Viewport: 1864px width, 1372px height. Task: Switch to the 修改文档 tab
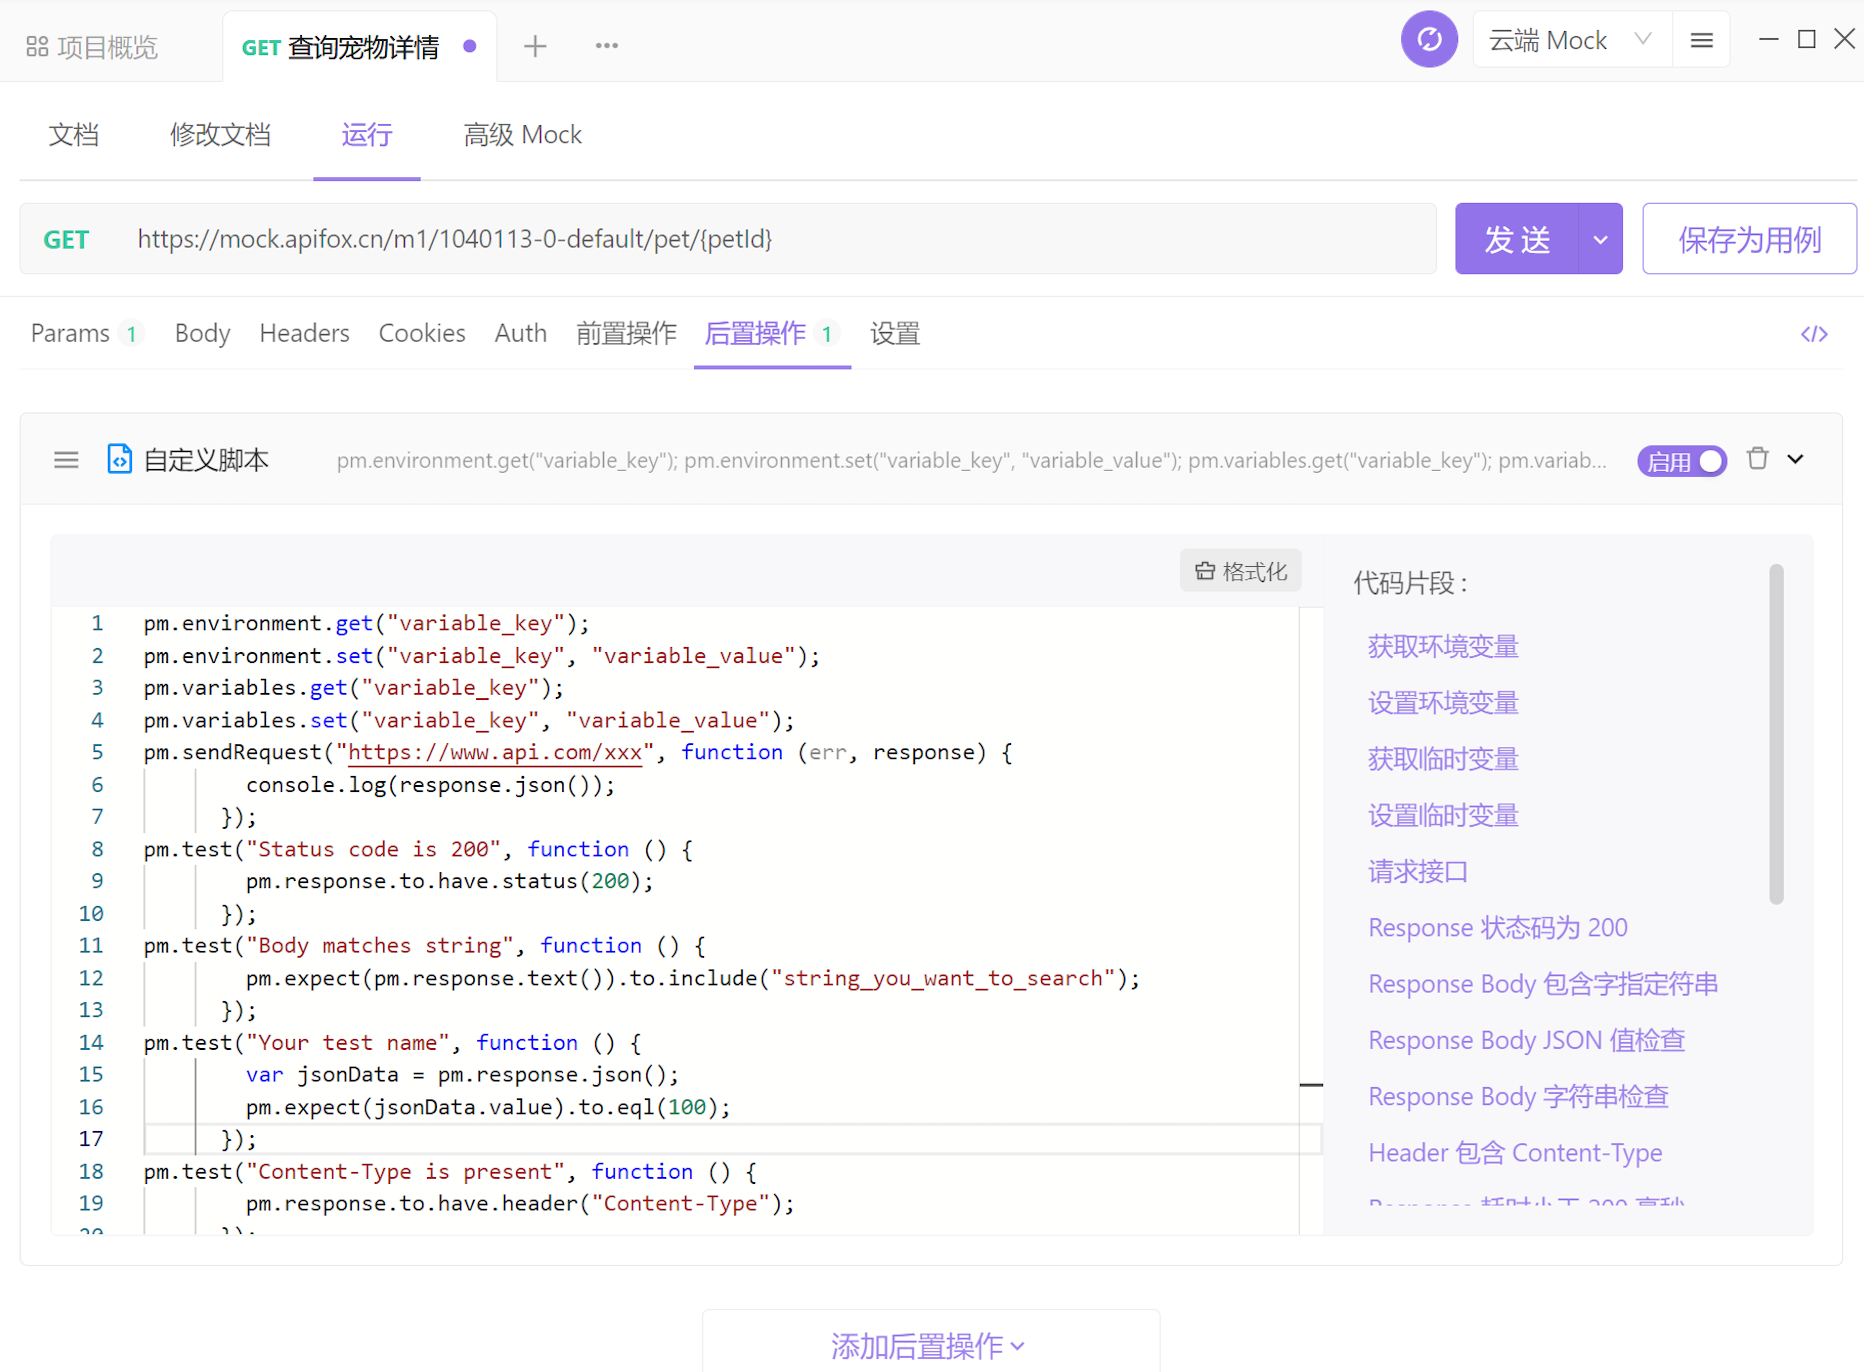[220, 135]
